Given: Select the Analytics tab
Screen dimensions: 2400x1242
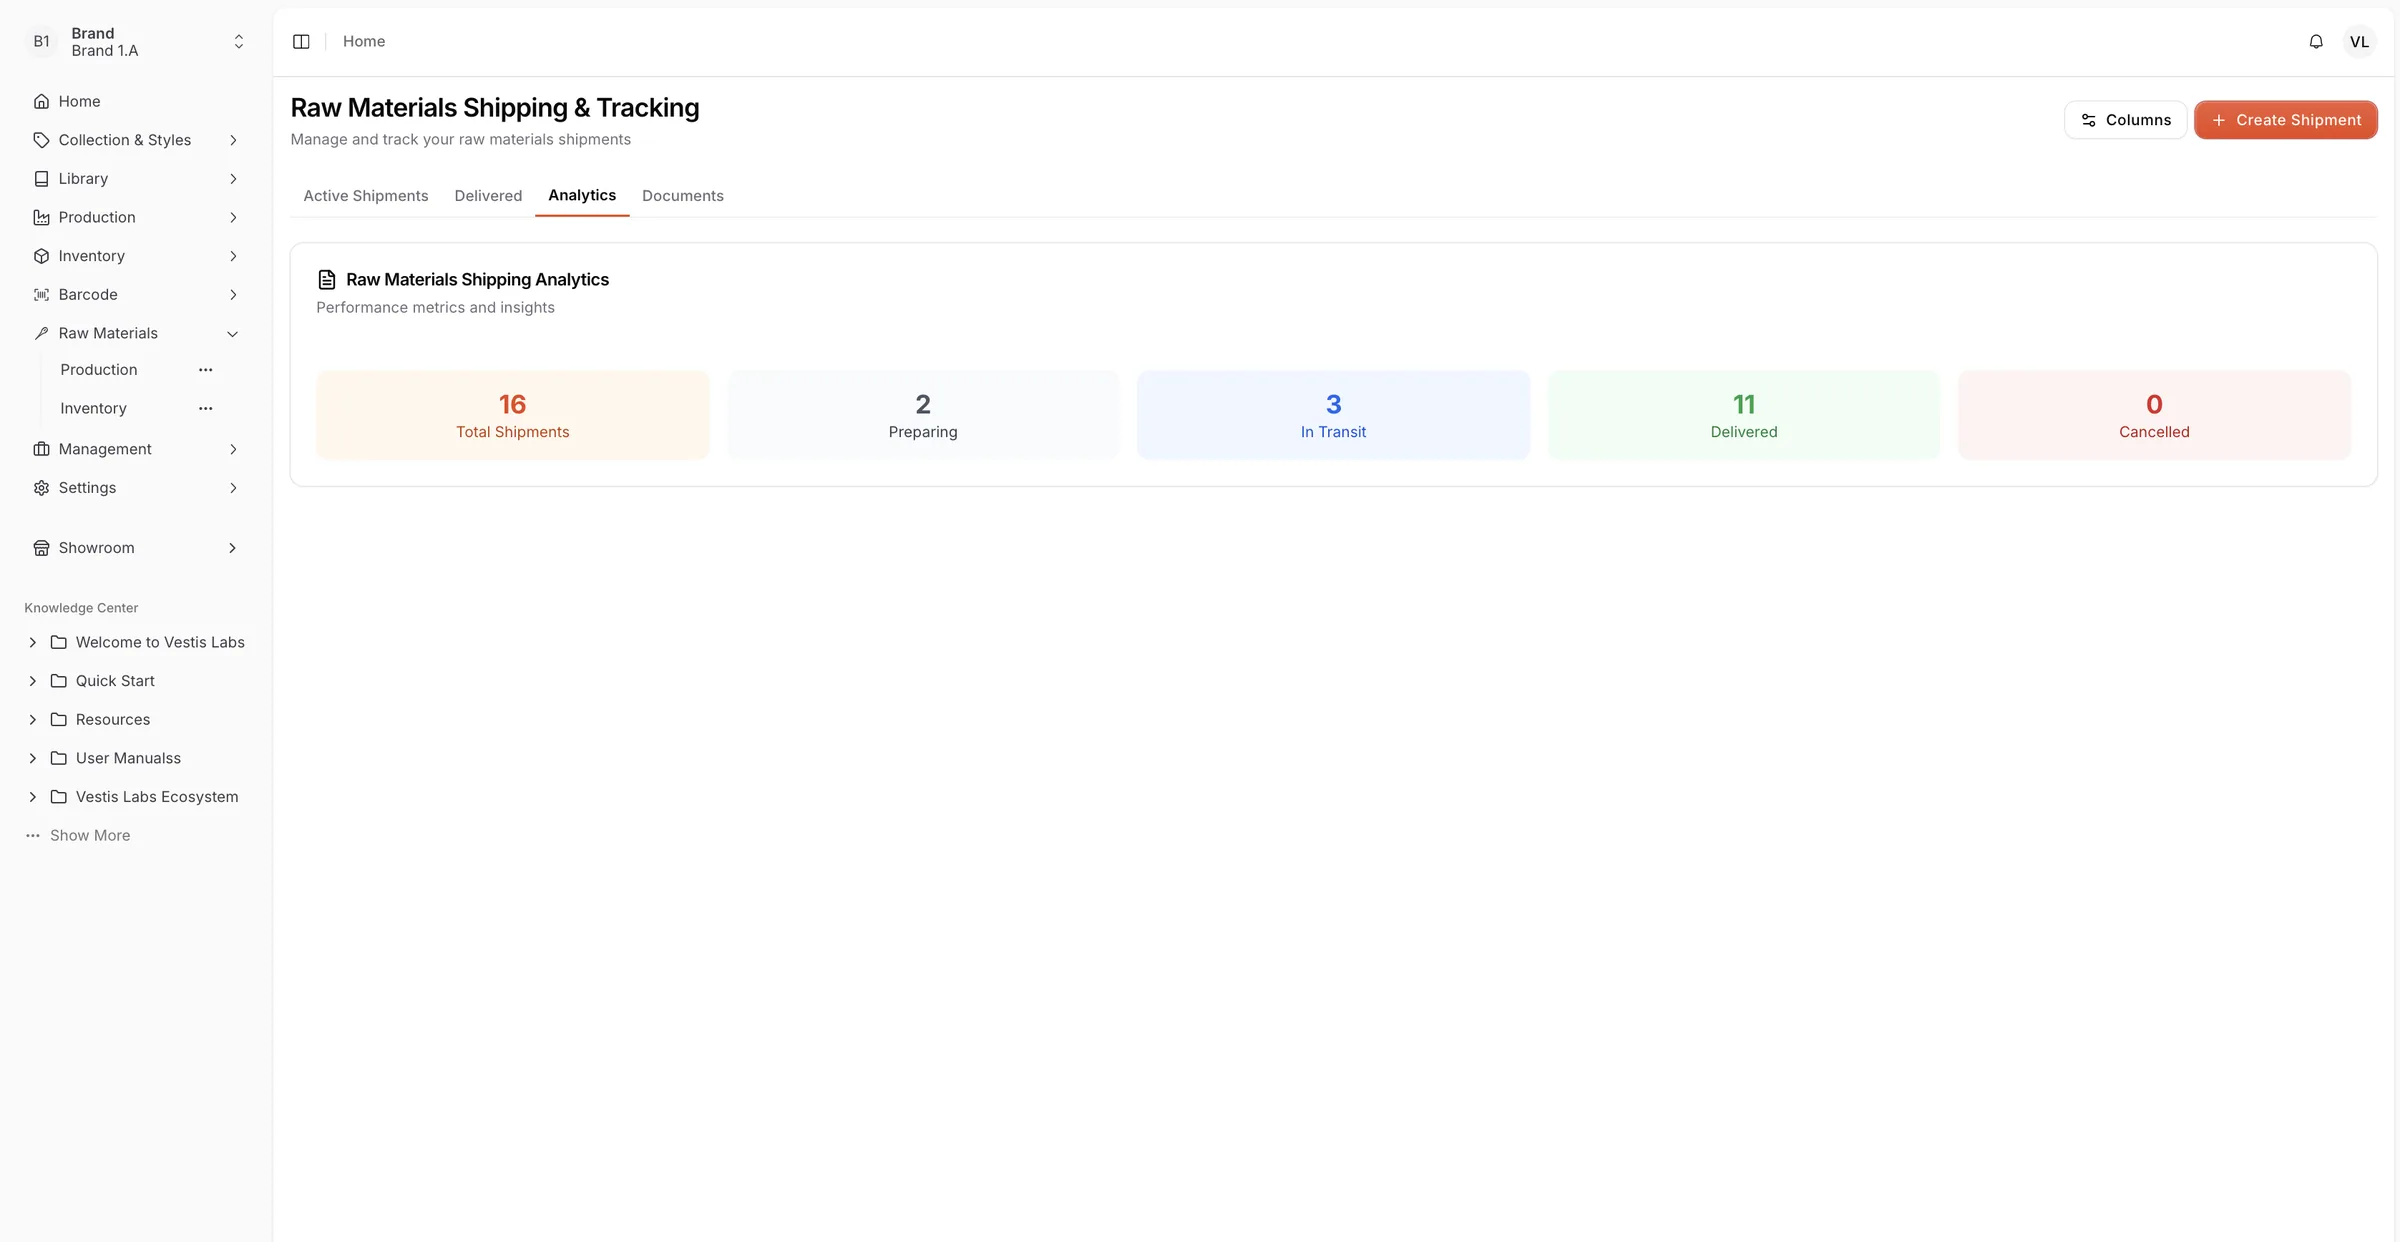Looking at the screenshot, I should (582, 195).
